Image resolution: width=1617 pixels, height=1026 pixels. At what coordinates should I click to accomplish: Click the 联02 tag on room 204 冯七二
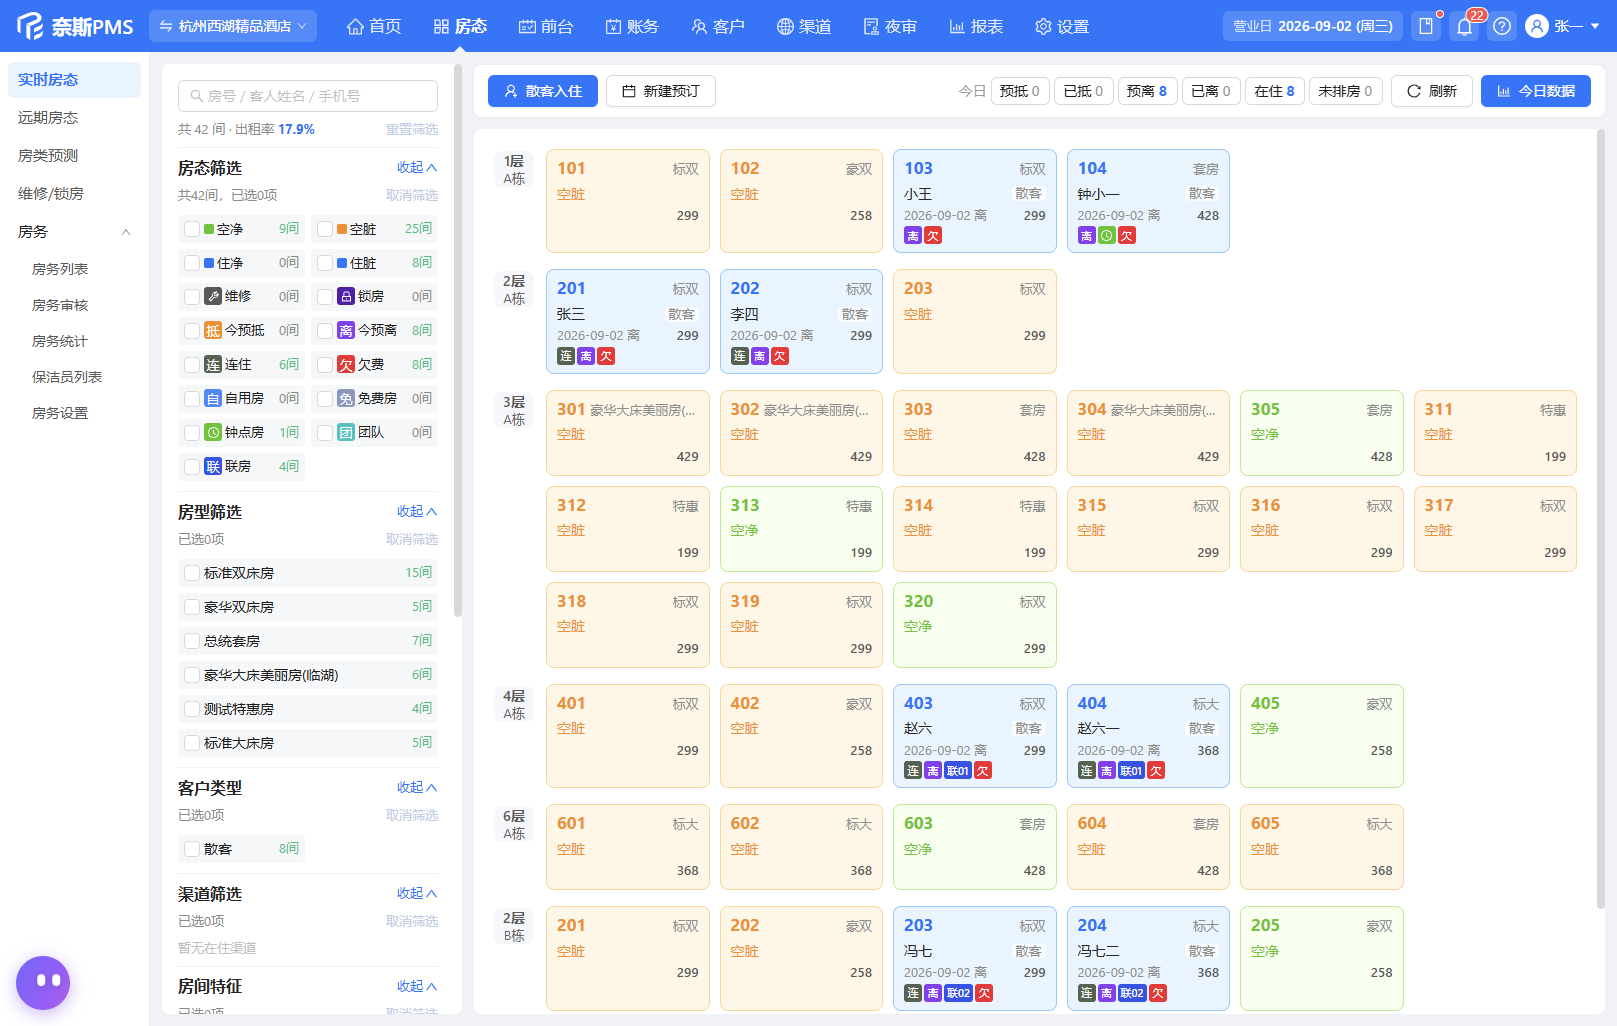1131,993
